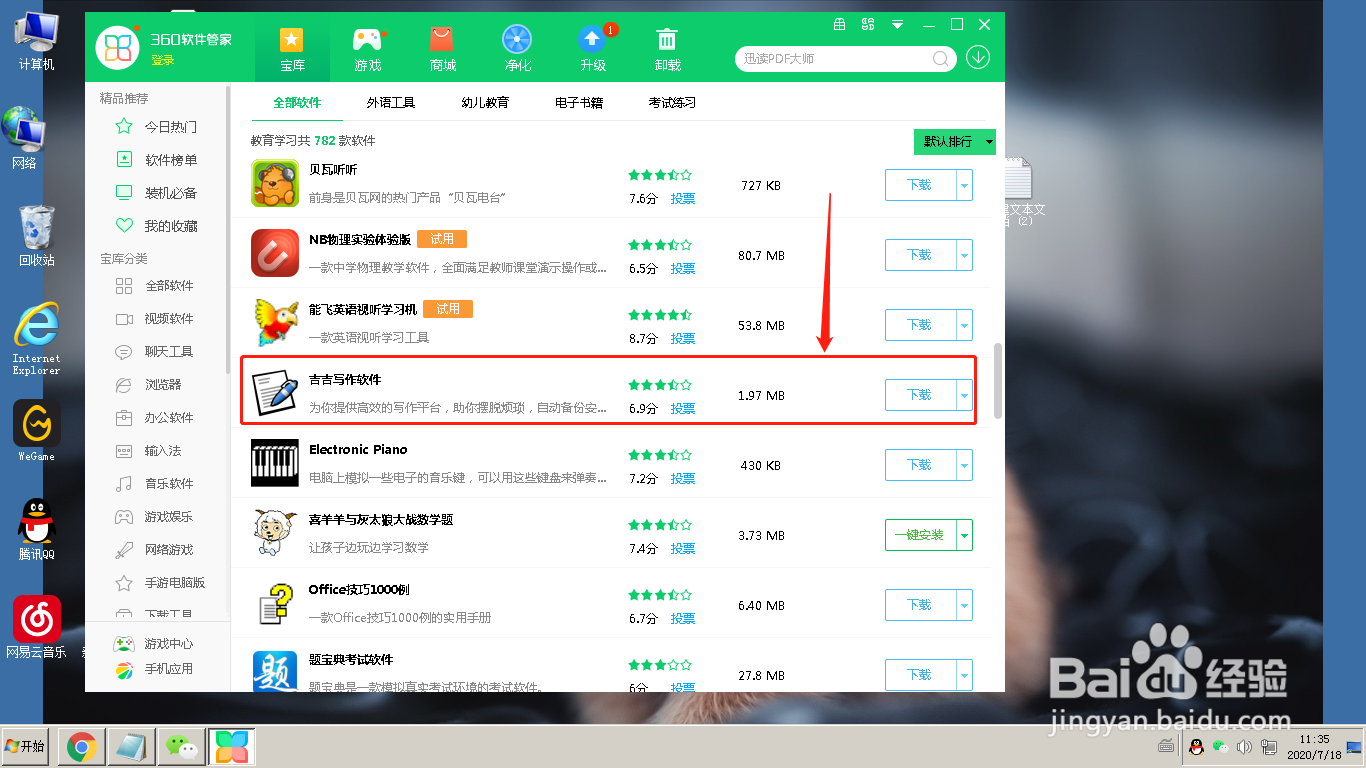Viewport: 1366px width, 768px height.
Task: Open the title bar main menu arrow
Action: pyautogui.click(x=898, y=24)
